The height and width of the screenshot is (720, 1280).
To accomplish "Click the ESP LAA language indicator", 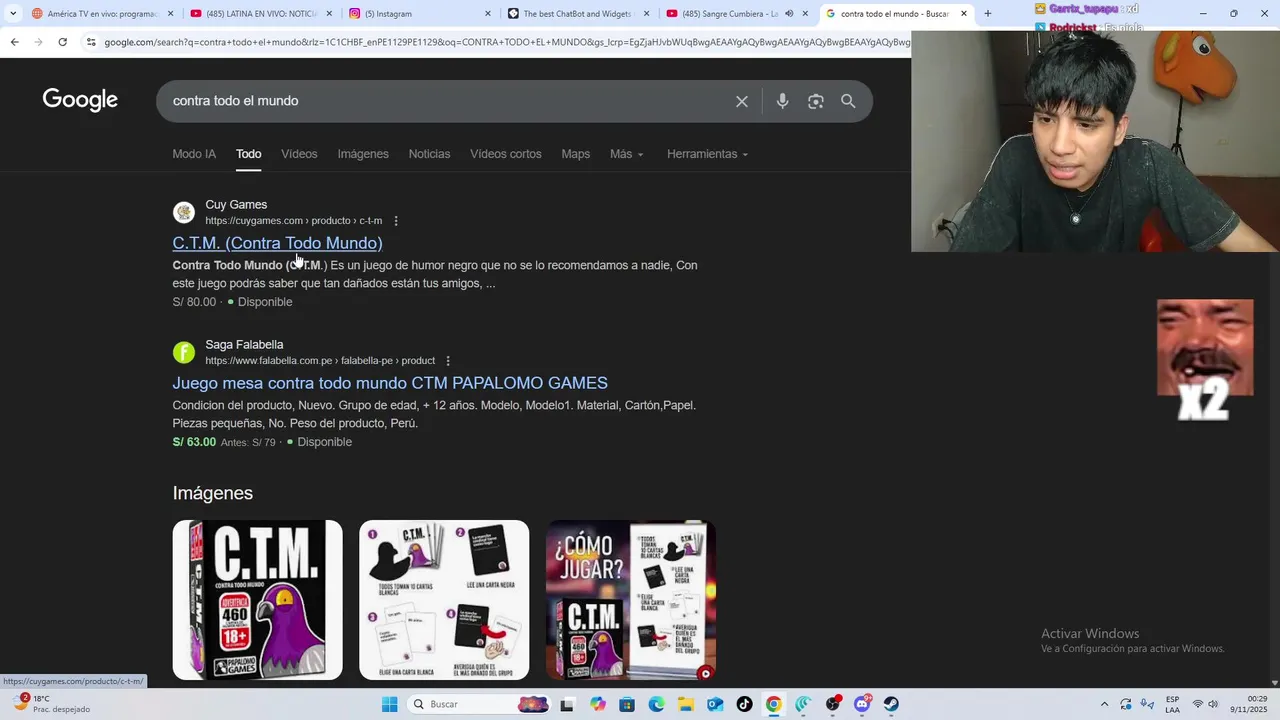I will 1172,704.
